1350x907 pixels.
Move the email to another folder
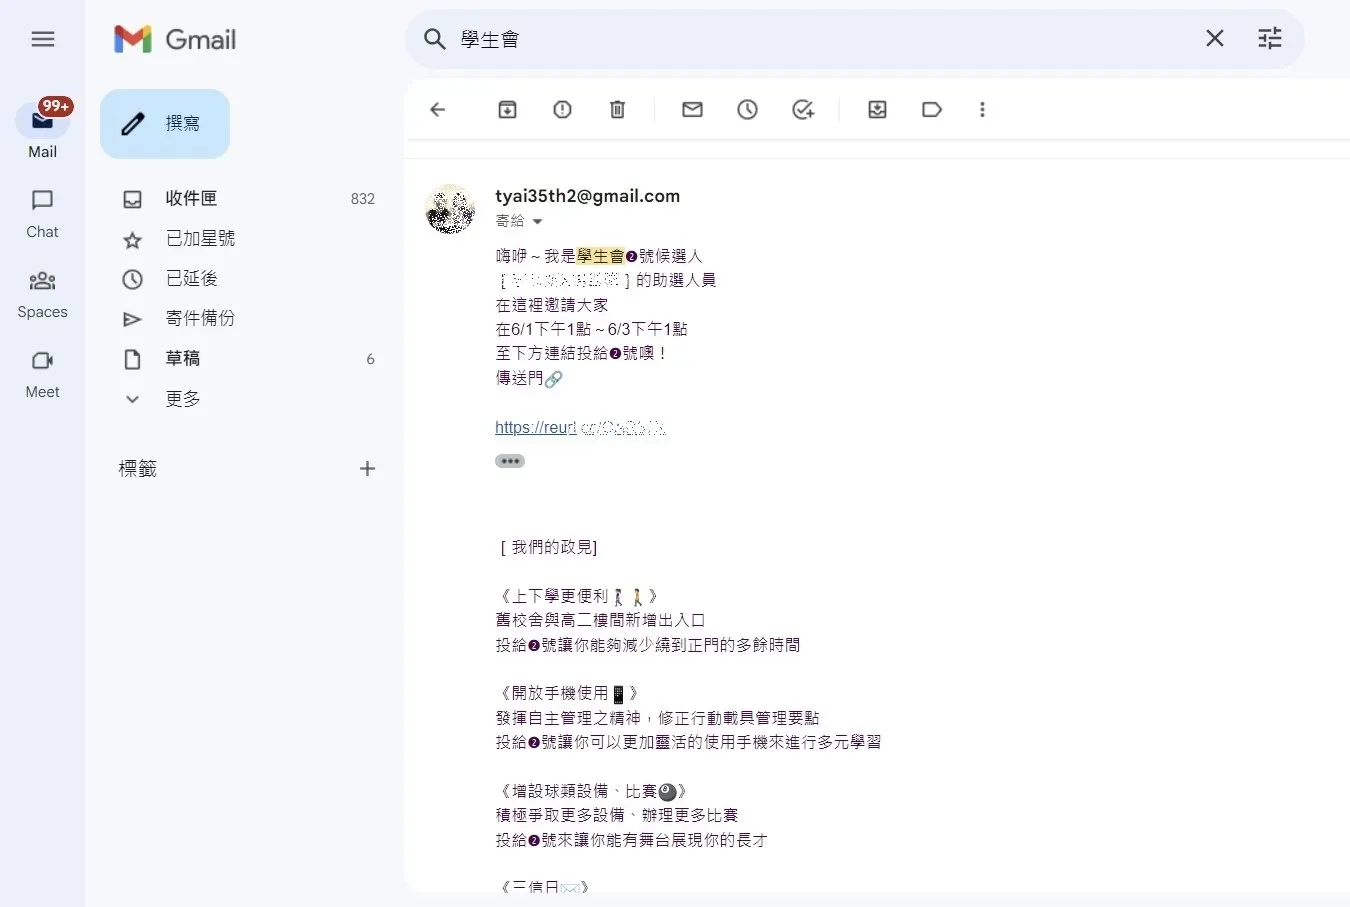coord(878,110)
